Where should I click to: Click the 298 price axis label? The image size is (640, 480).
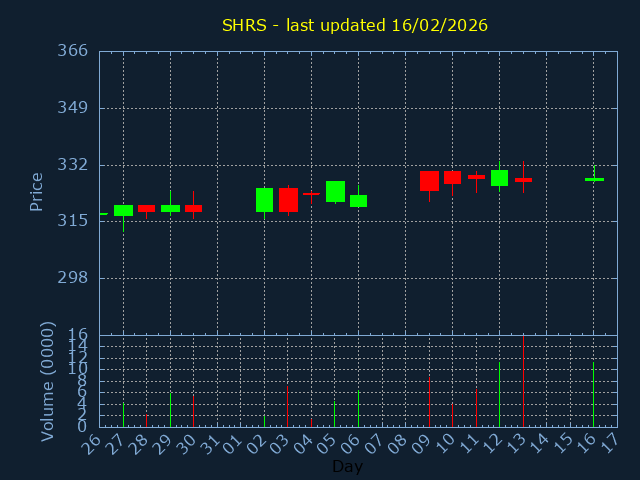point(72,278)
